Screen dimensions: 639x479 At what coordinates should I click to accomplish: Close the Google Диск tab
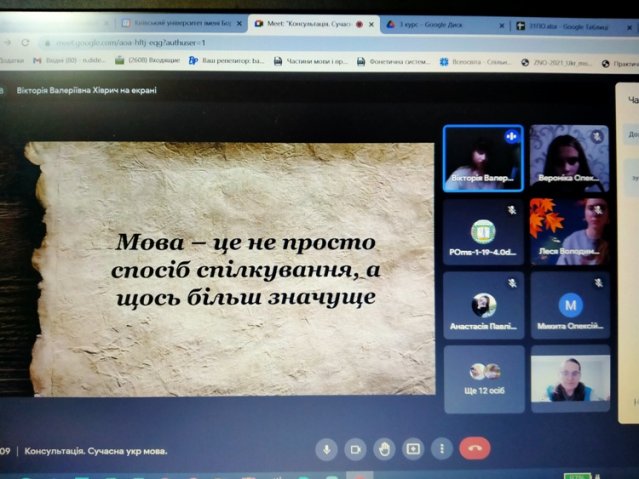502,26
